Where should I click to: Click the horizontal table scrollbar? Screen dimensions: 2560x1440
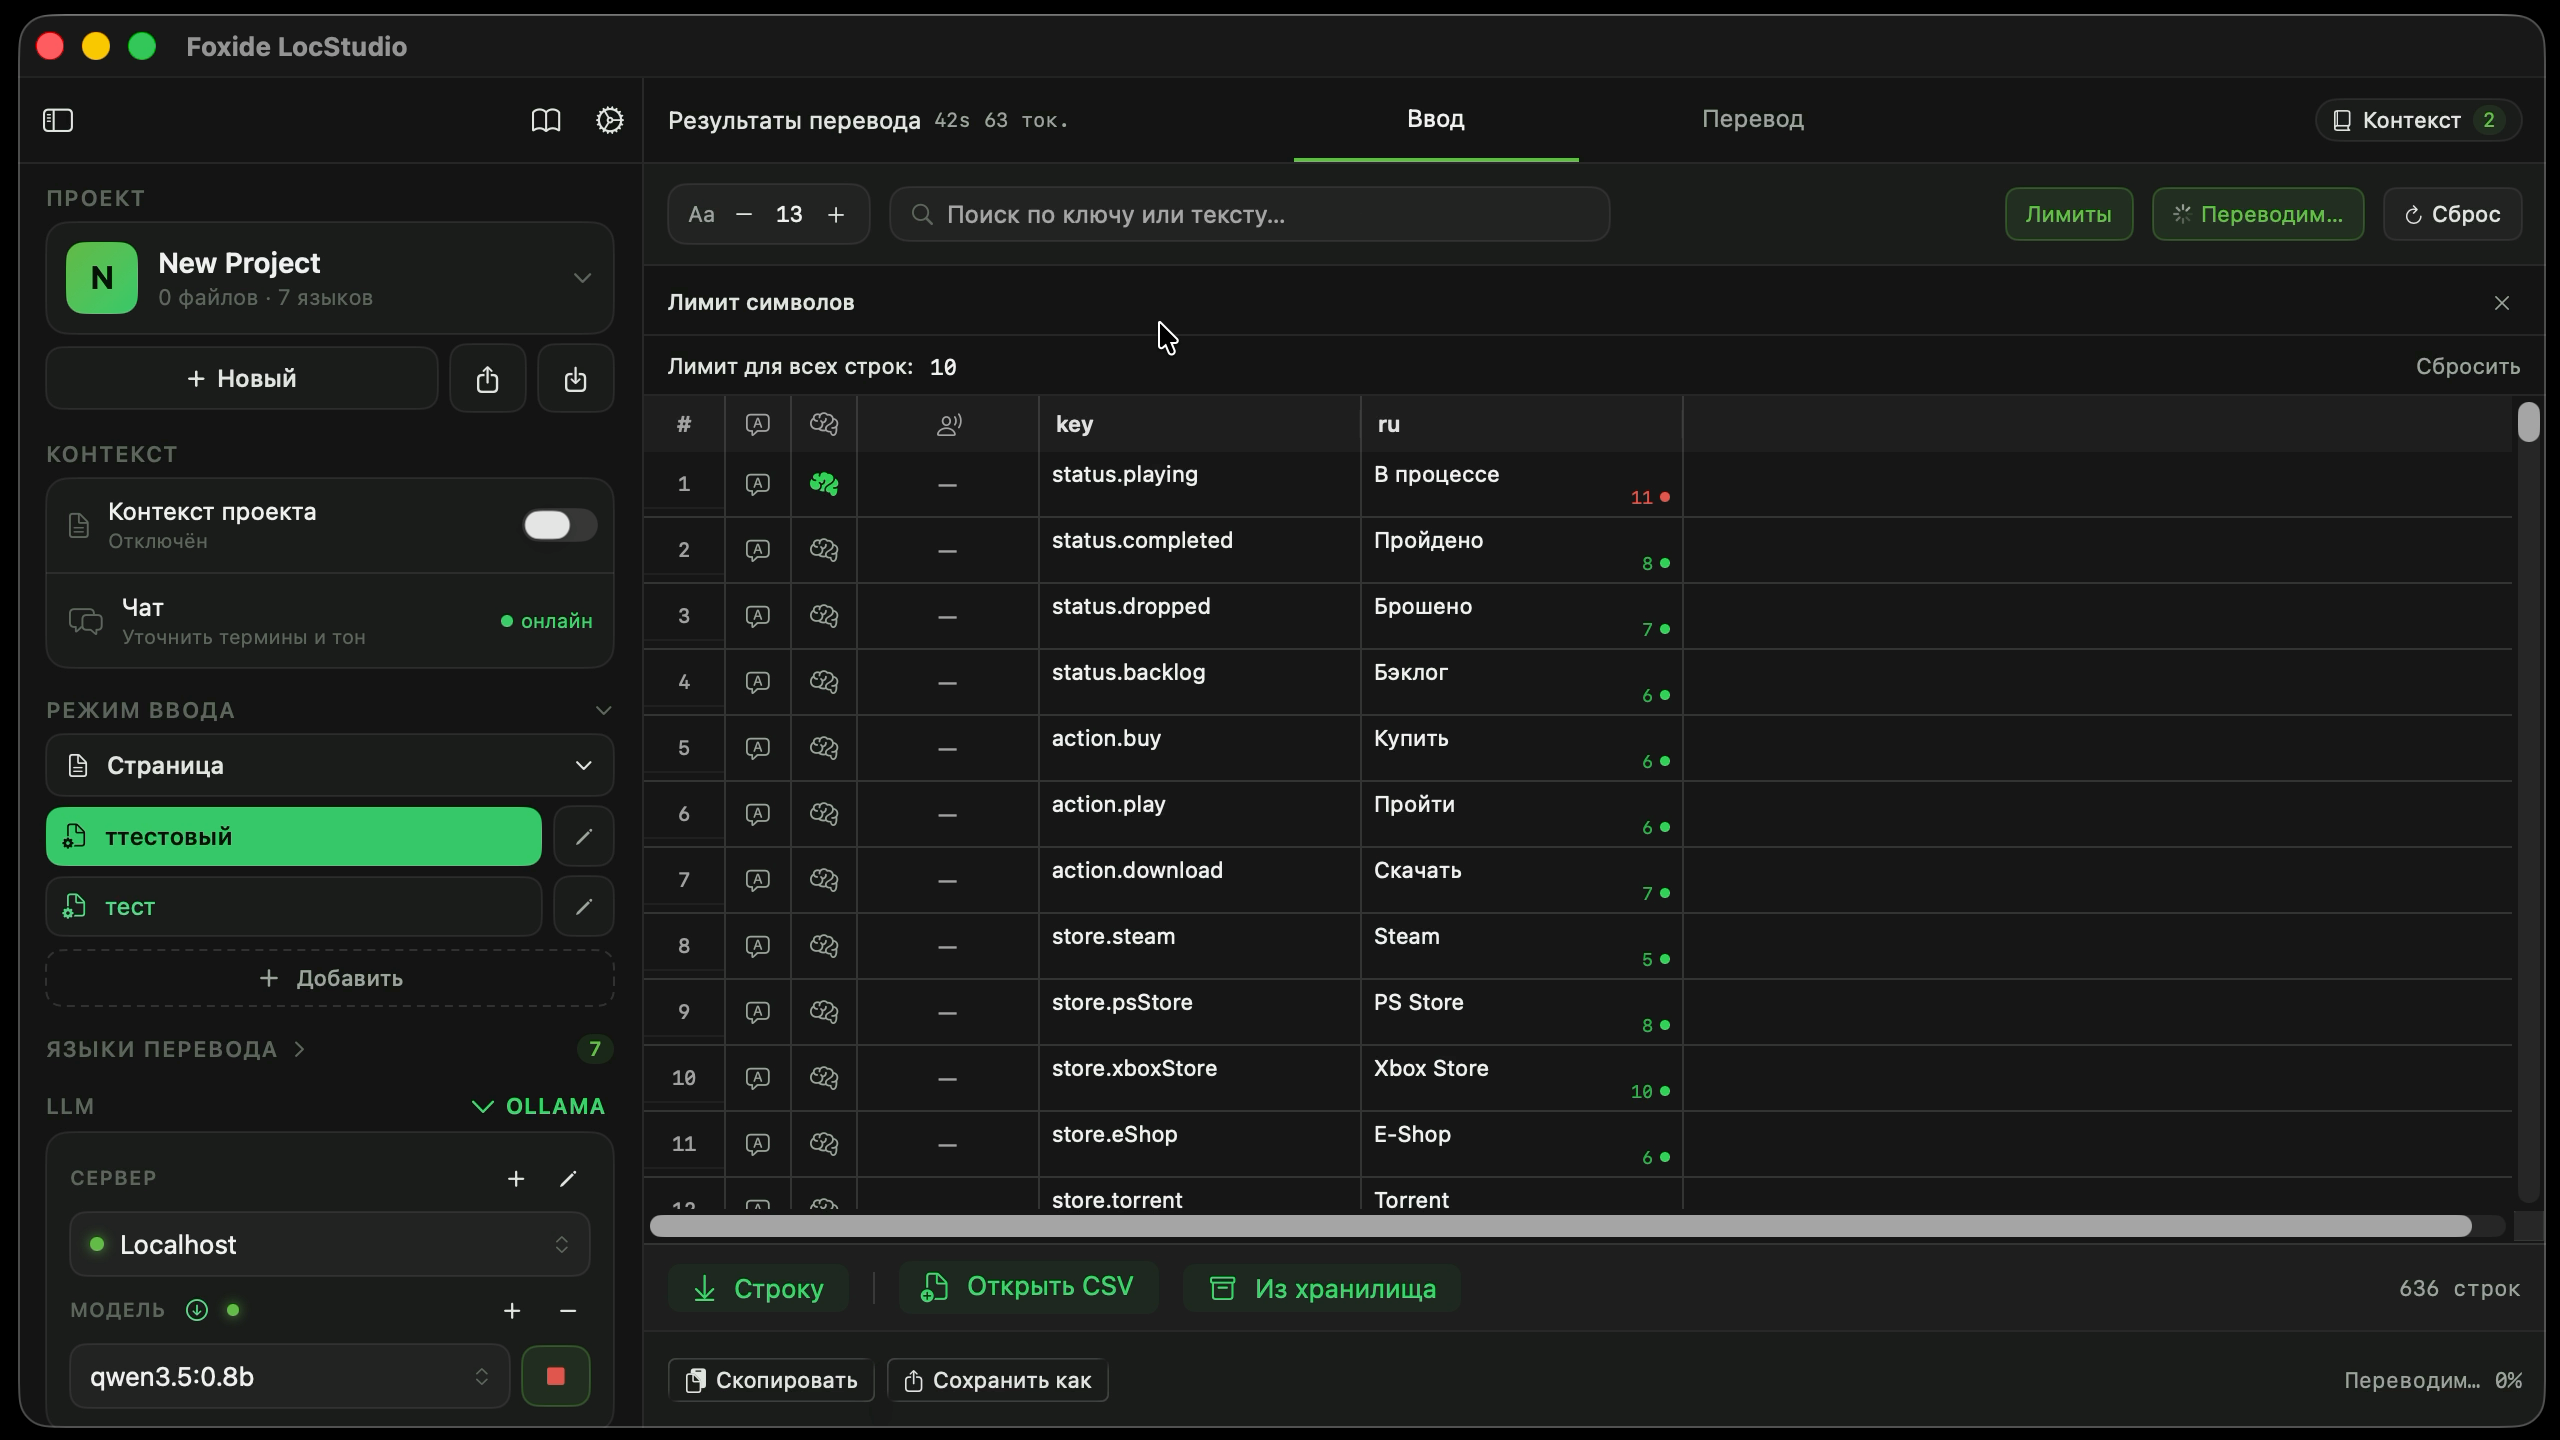tap(1560, 1226)
